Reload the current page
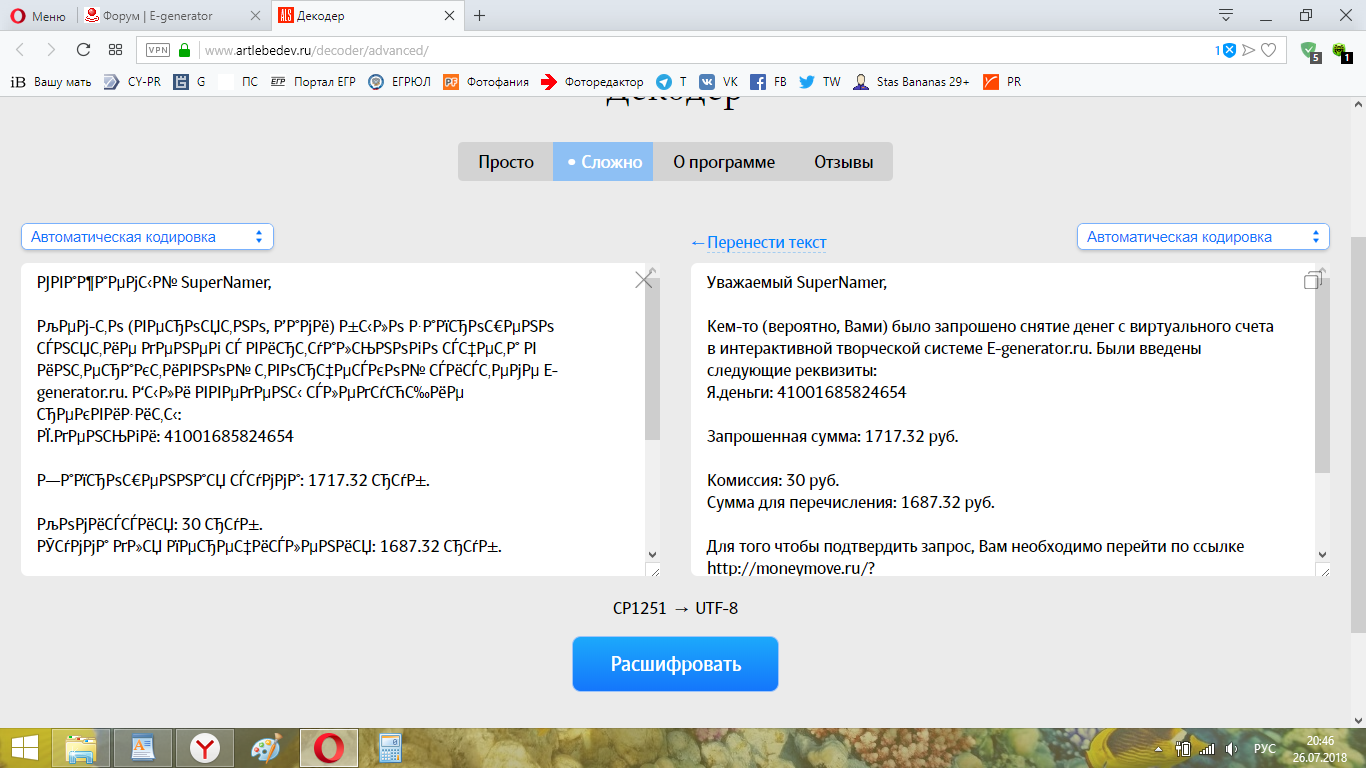Screen dimensions: 1366x768 tap(83, 50)
